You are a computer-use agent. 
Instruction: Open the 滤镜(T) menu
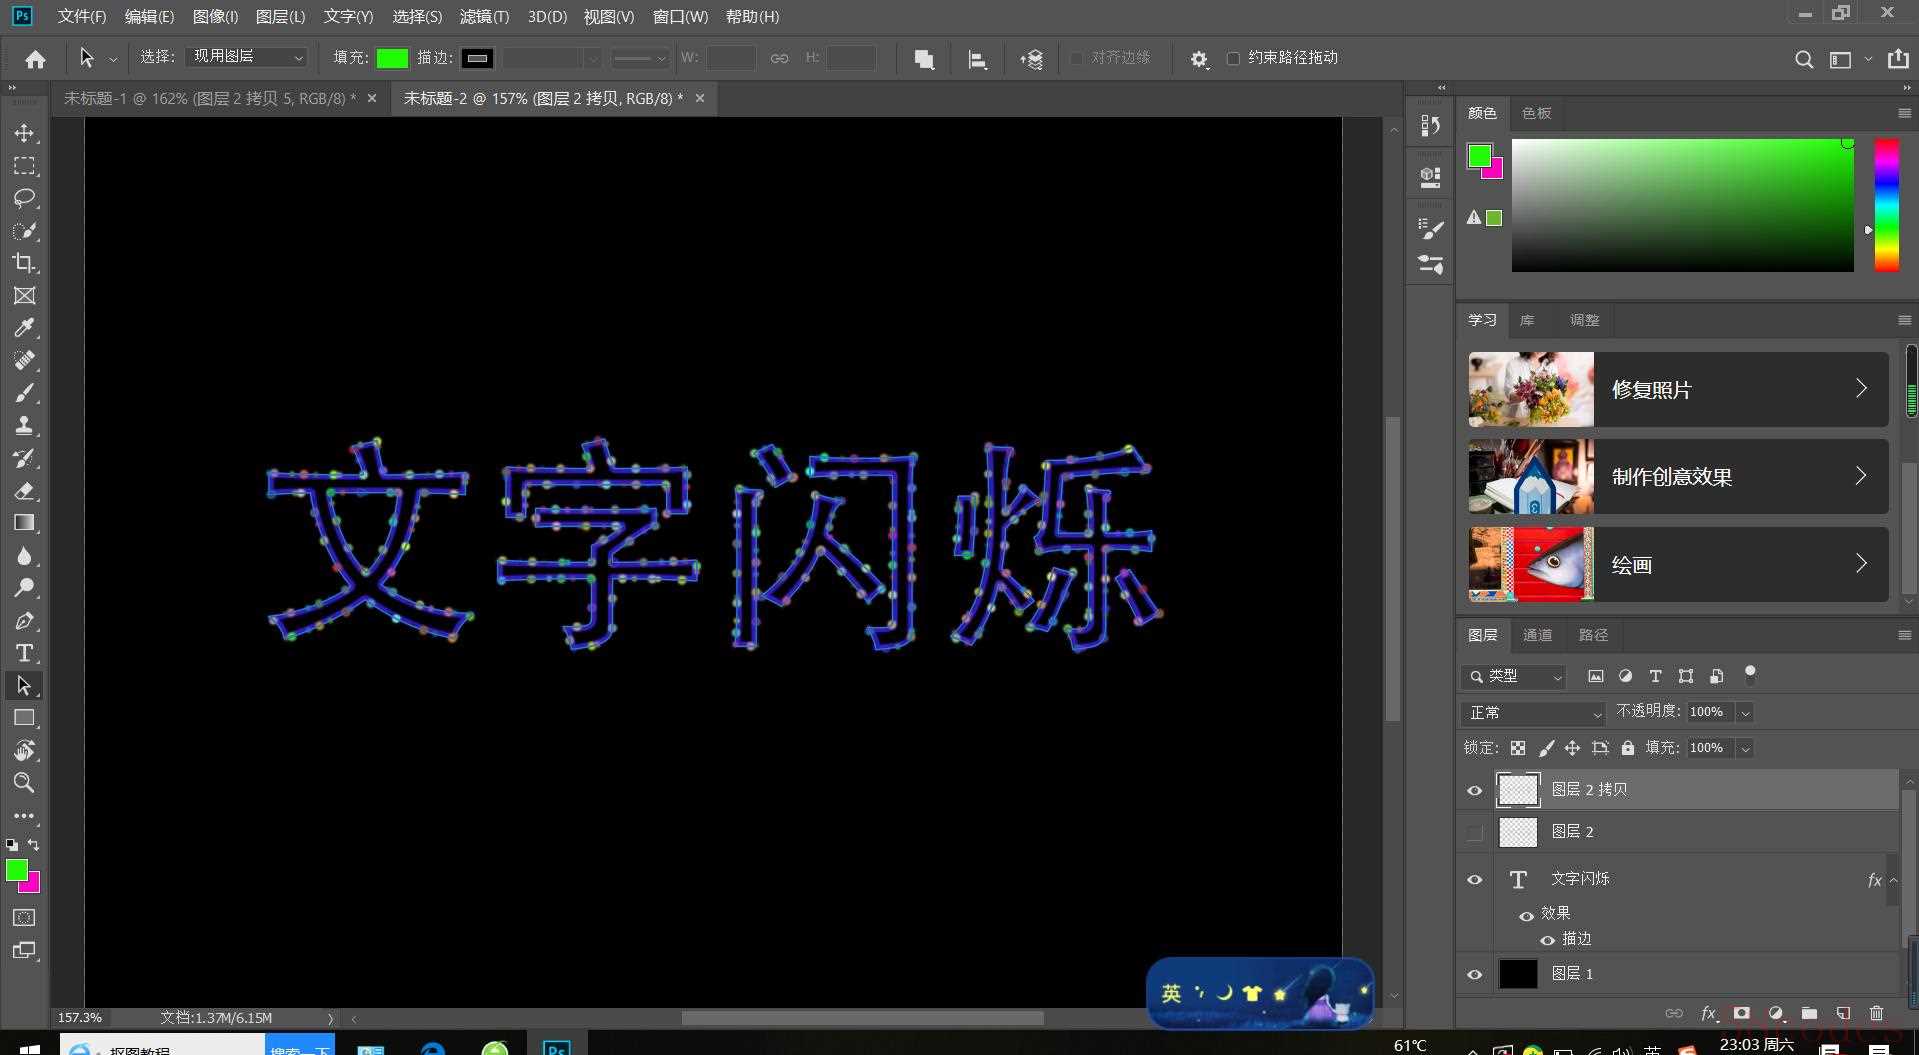click(484, 16)
